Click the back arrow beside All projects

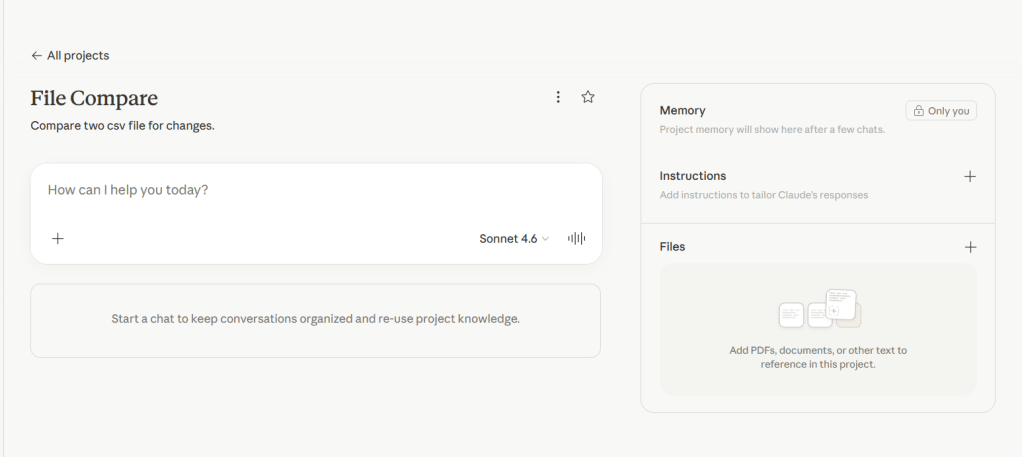coord(37,56)
